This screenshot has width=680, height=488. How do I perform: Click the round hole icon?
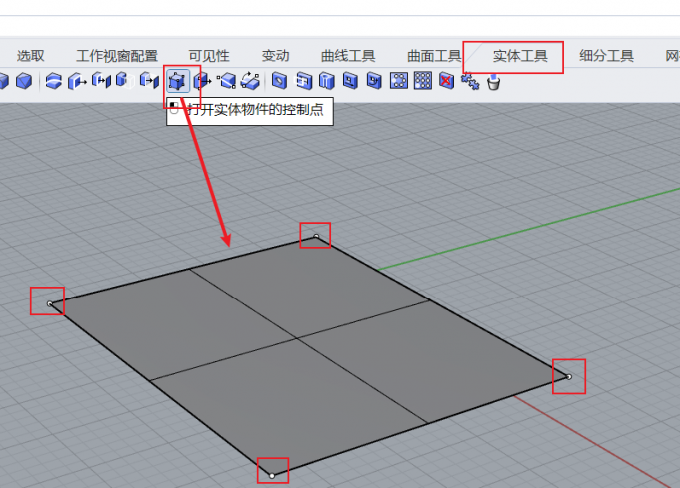point(279,81)
